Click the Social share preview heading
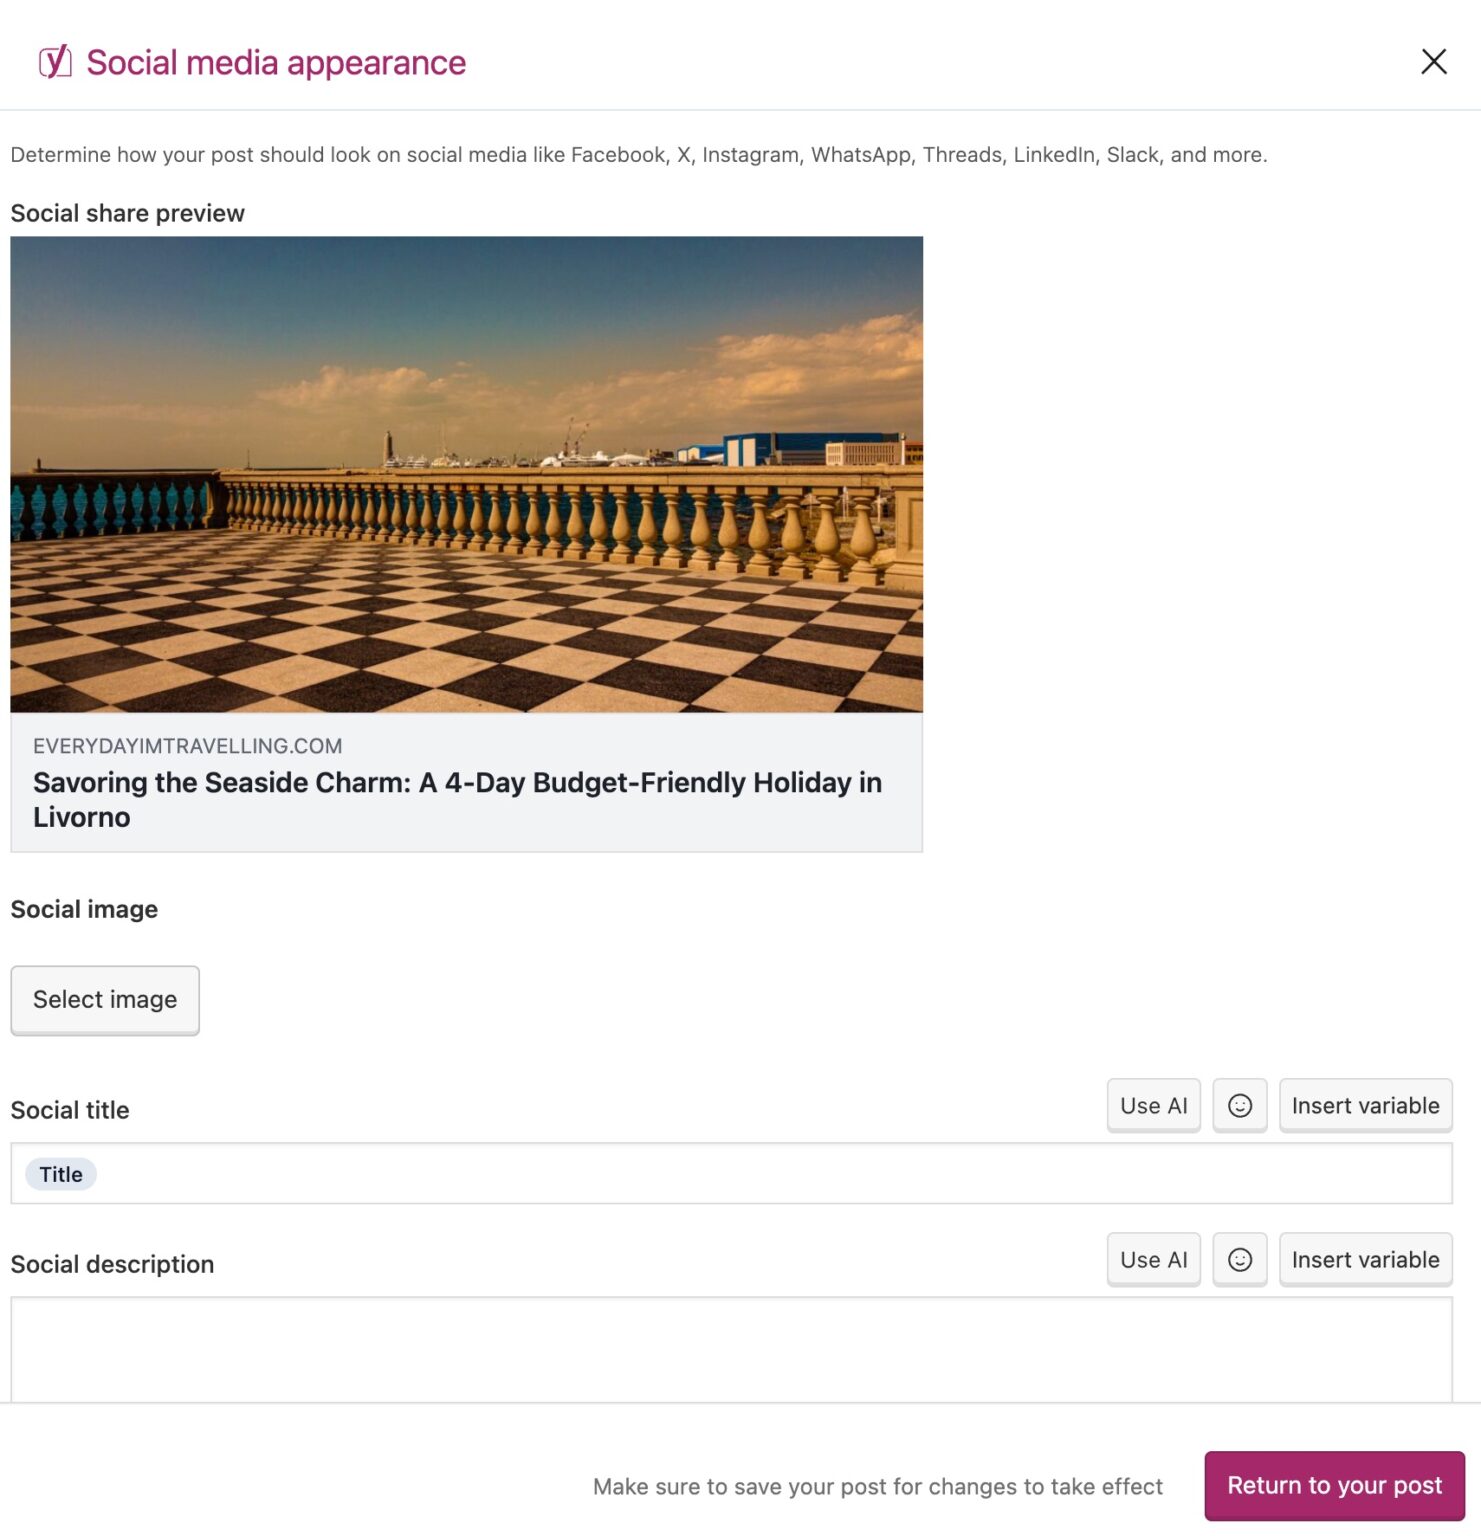Screen dimensions: 1481x1536 (x=128, y=212)
